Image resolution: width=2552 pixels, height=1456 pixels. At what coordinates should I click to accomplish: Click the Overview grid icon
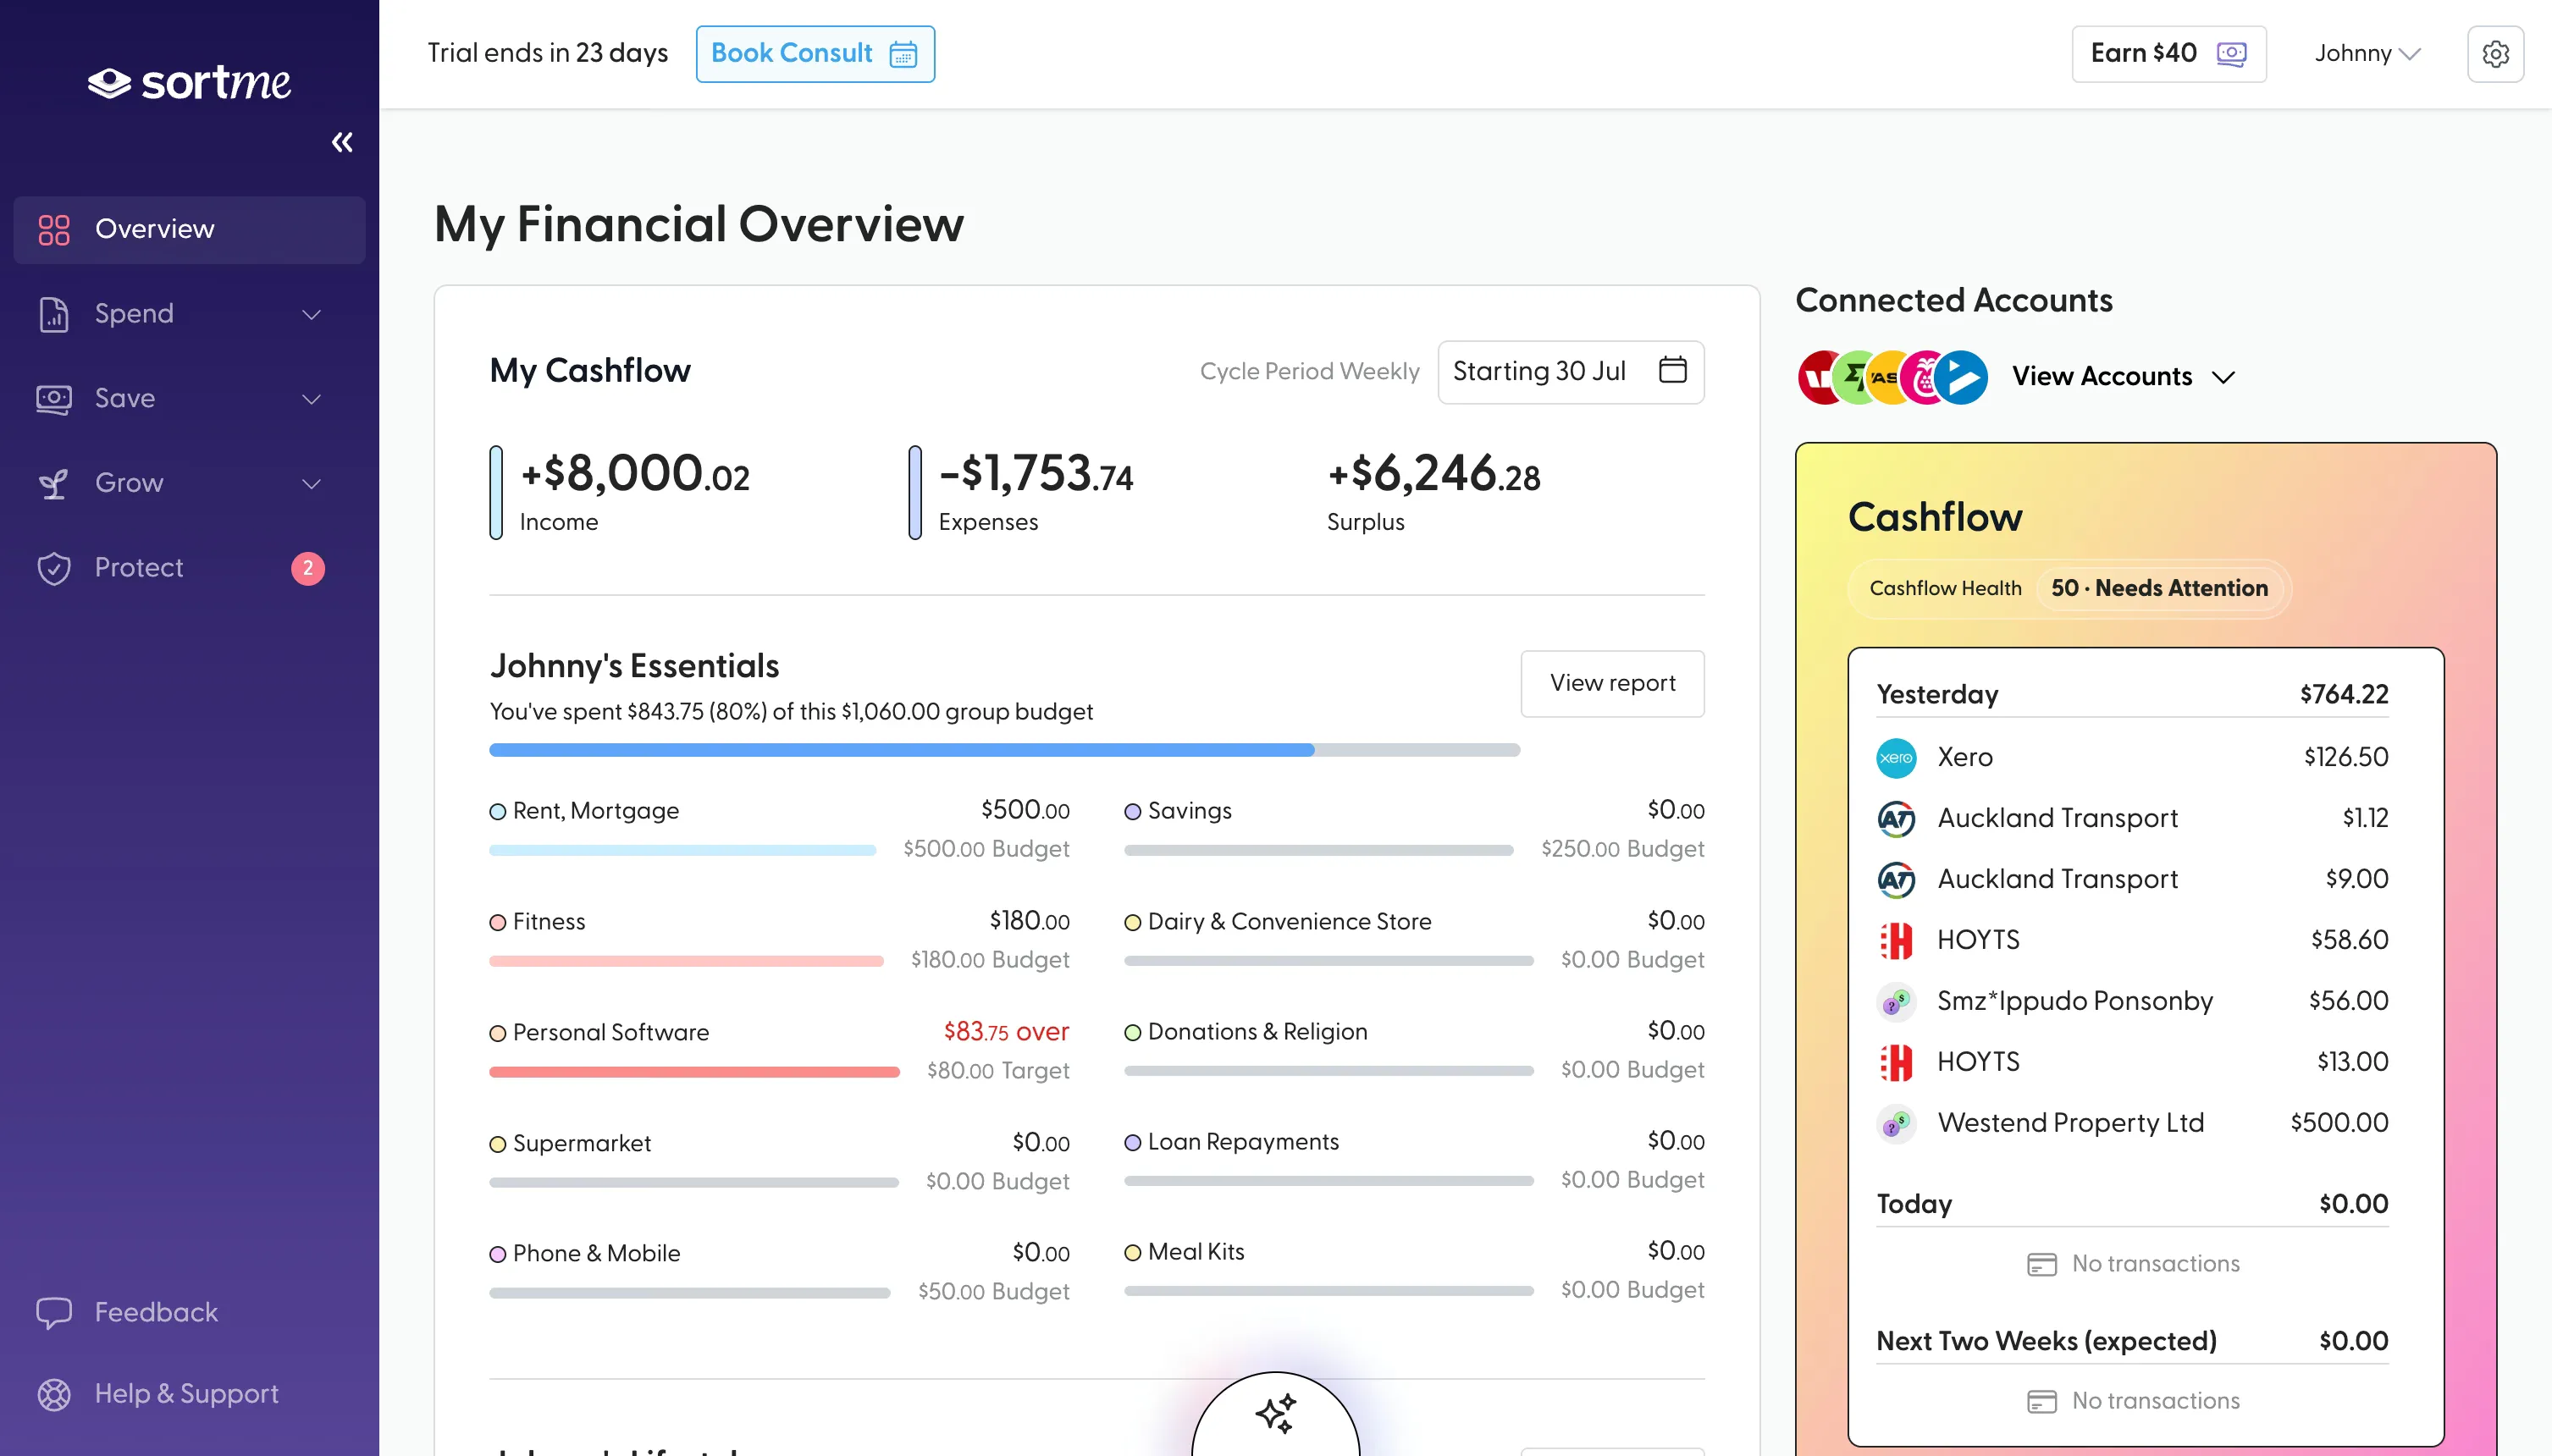coord(54,229)
